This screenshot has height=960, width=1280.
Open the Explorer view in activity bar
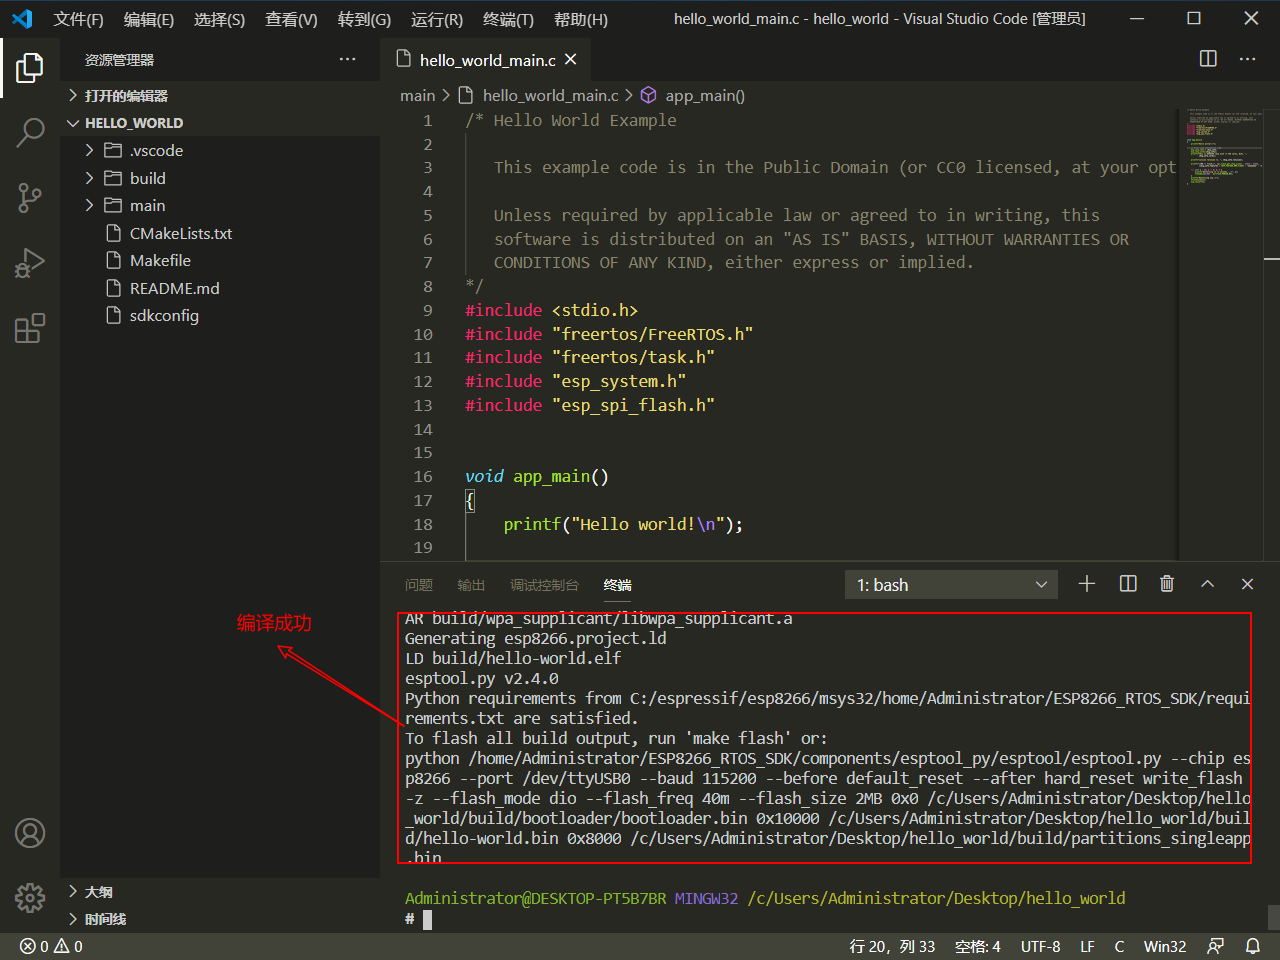point(30,68)
